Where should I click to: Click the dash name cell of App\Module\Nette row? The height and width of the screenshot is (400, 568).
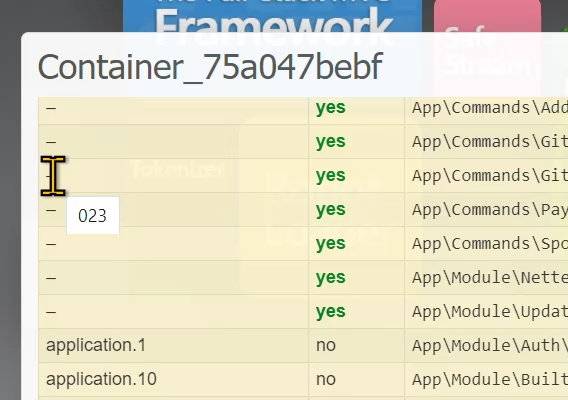pyautogui.click(x=174, y=278)
